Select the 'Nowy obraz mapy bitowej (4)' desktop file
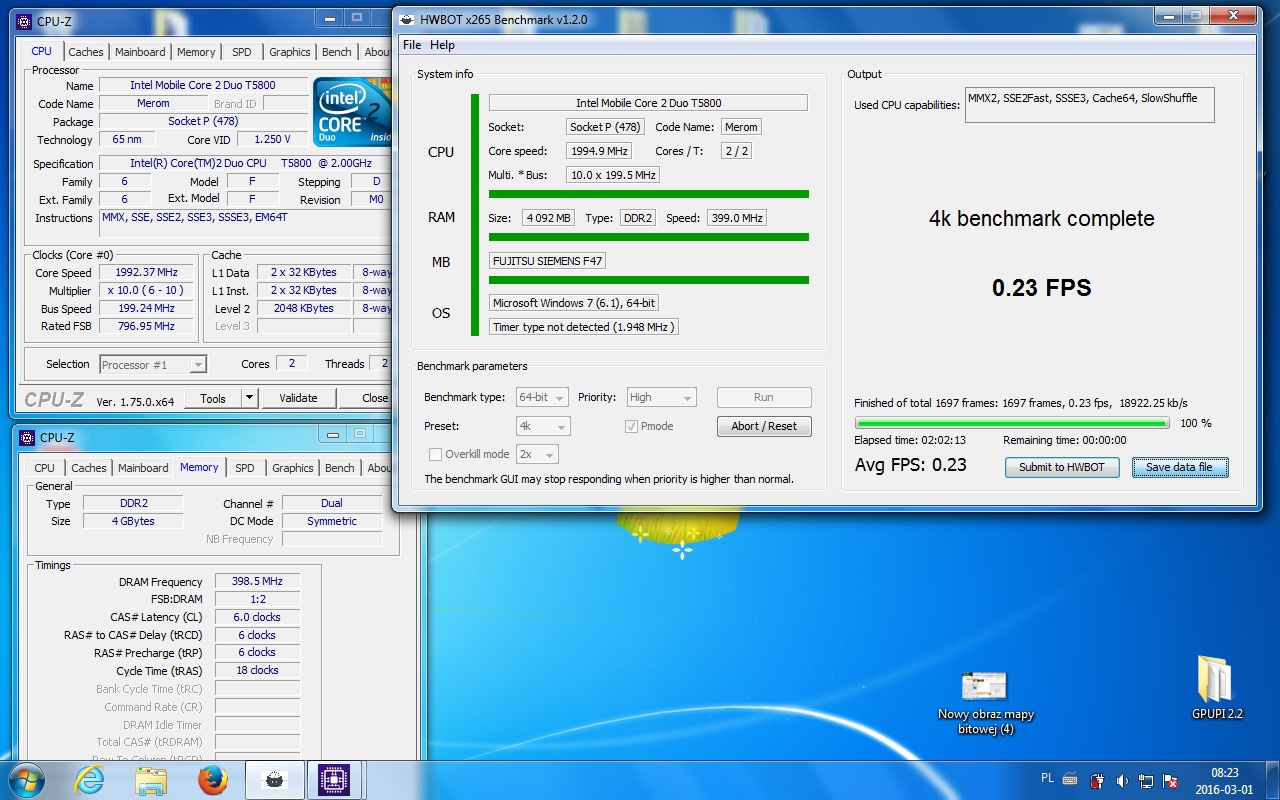Image resolution: width=1280 pixels, height=800 pixels. 986,703
